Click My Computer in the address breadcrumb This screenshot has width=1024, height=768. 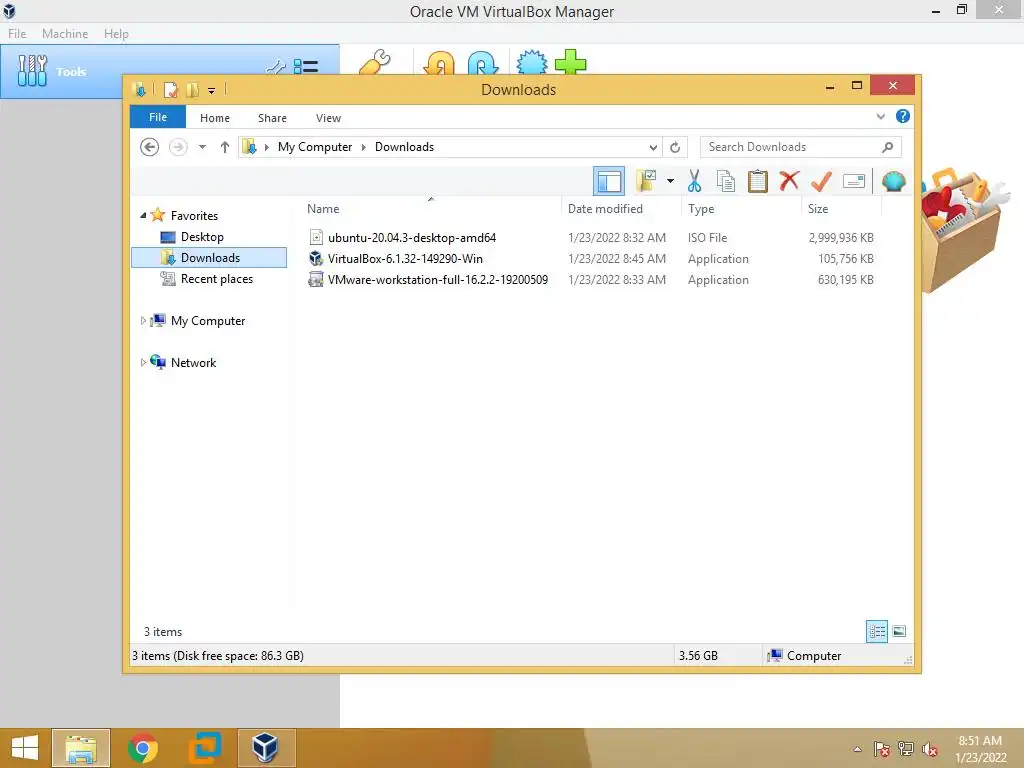315,147
